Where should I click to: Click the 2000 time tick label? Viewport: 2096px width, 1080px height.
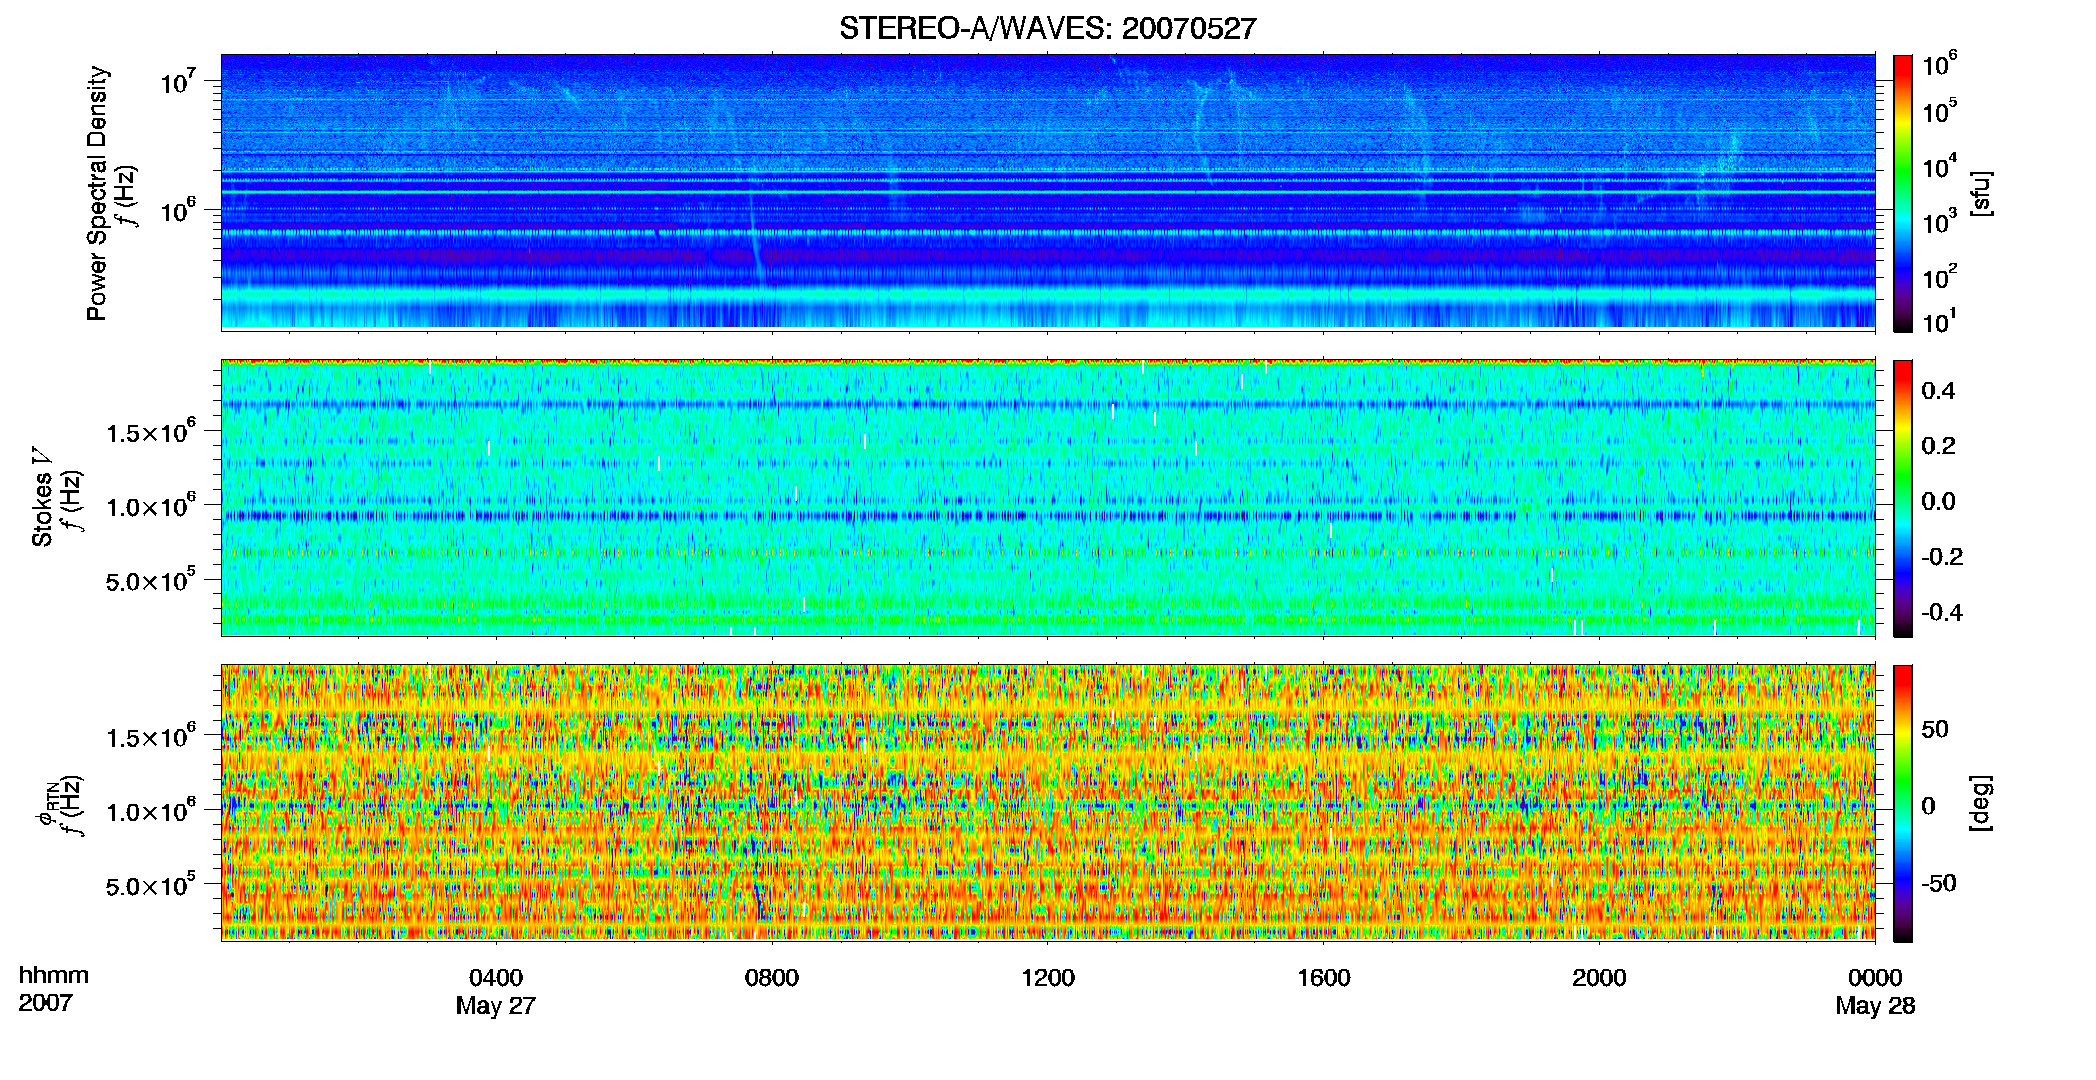click(x=1599, y=978)
